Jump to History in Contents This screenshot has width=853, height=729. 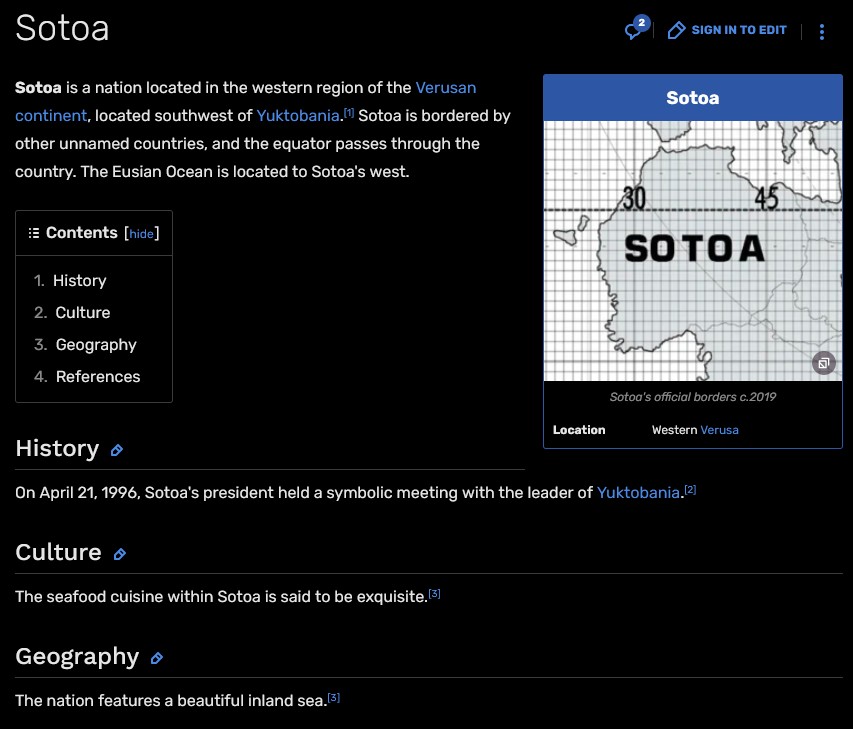tap(79, 281)
